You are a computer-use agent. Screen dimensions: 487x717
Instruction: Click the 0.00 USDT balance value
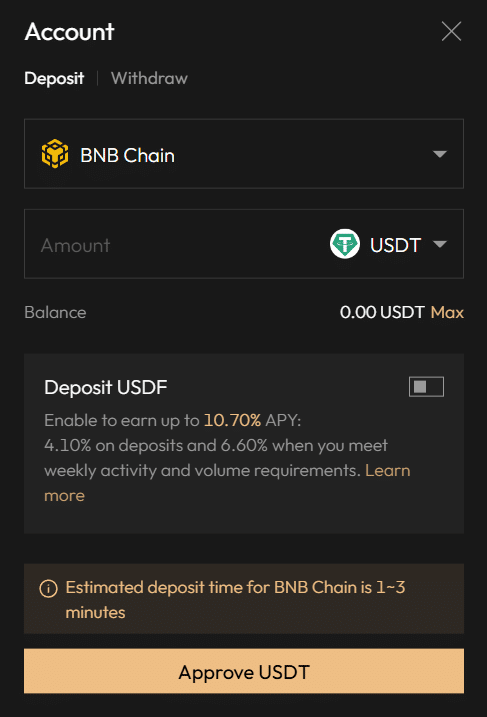382,312
